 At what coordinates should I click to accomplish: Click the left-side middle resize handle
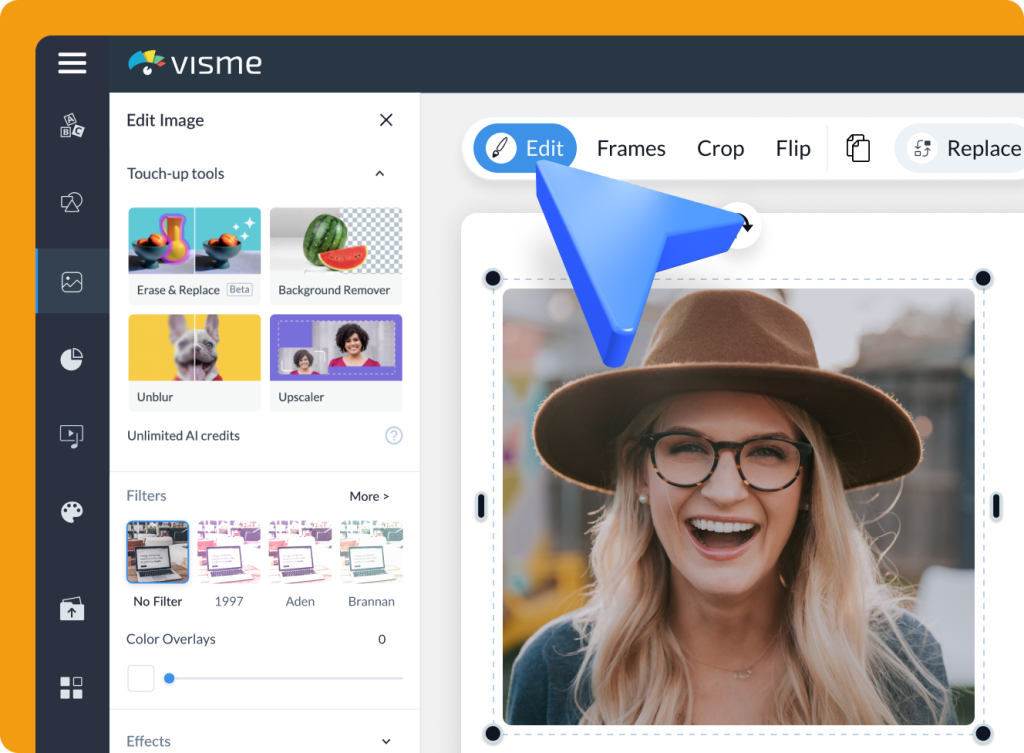coord(481,505)
